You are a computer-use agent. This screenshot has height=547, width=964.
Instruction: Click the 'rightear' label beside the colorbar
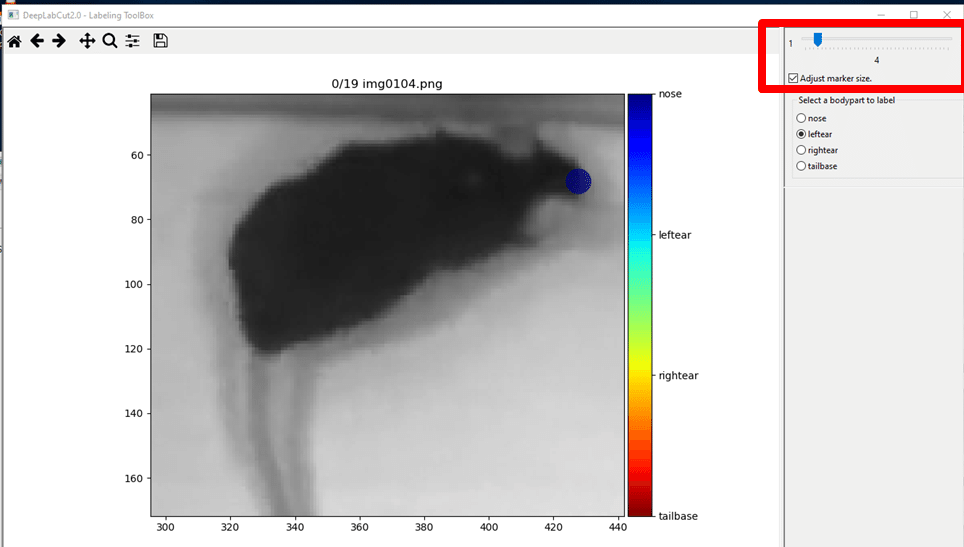pyautogui.click(x=678, y=376)
